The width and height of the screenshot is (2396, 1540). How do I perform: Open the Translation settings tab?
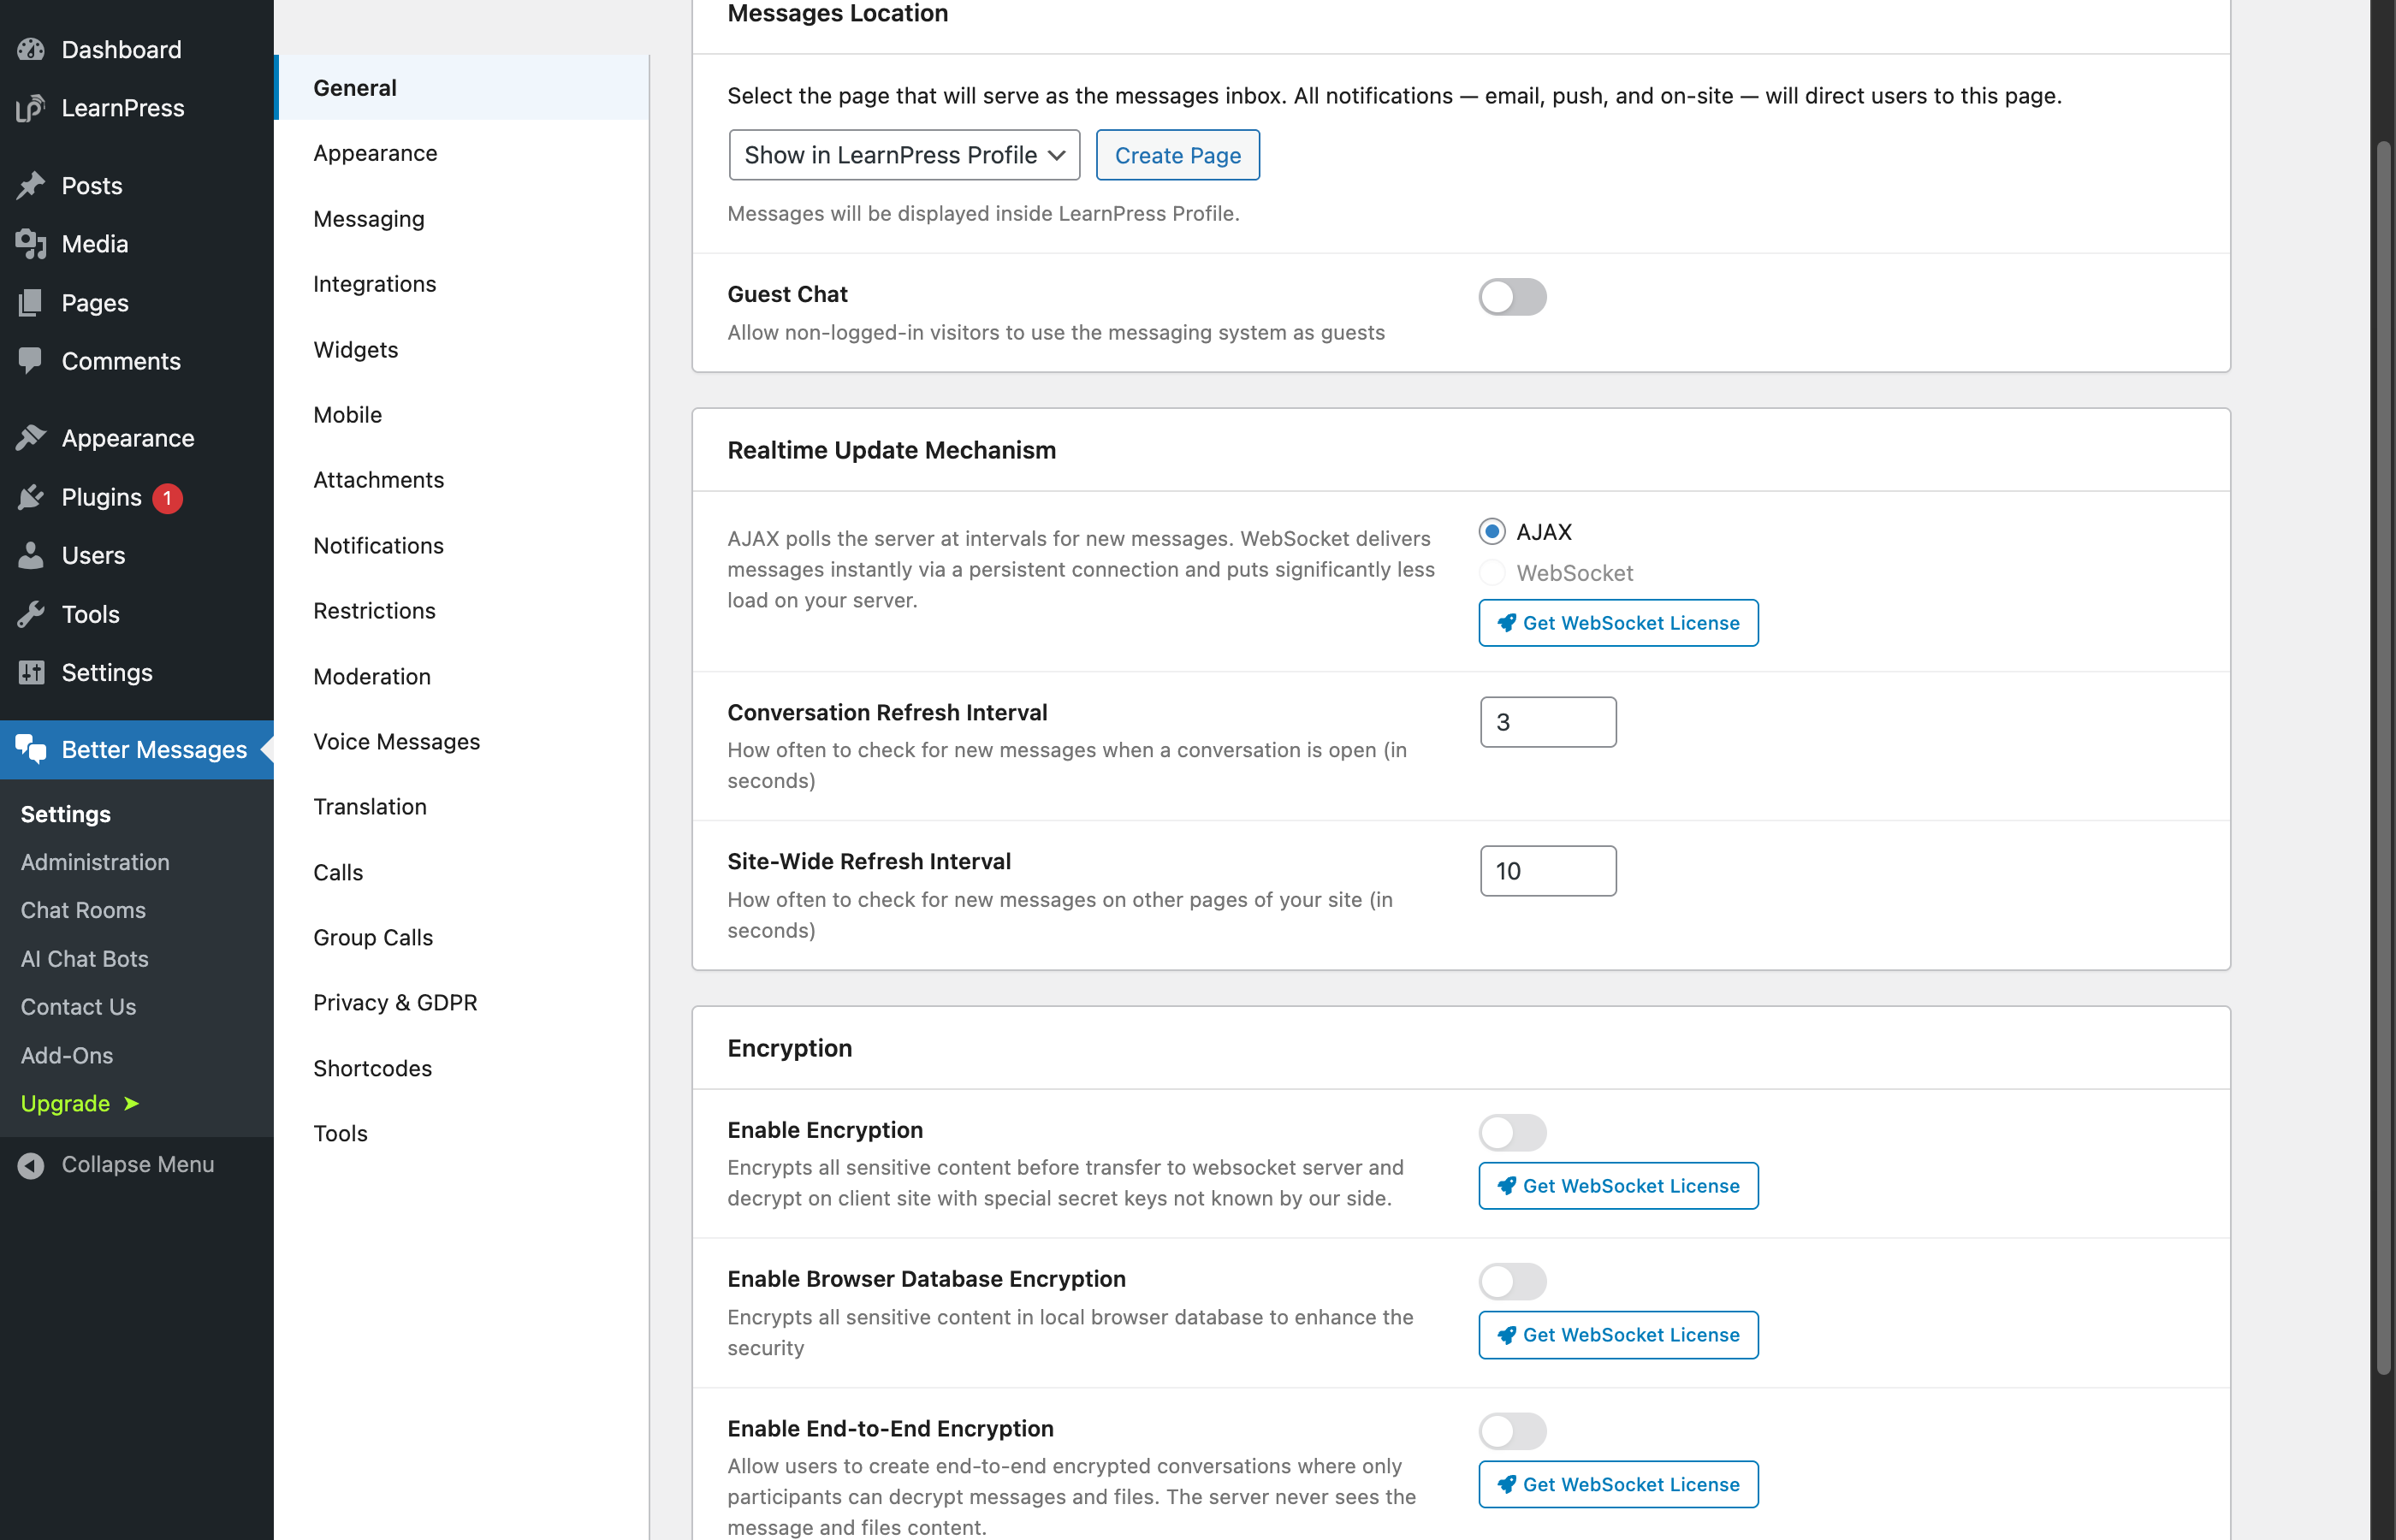pyautogui.click(x=462, y=806)
